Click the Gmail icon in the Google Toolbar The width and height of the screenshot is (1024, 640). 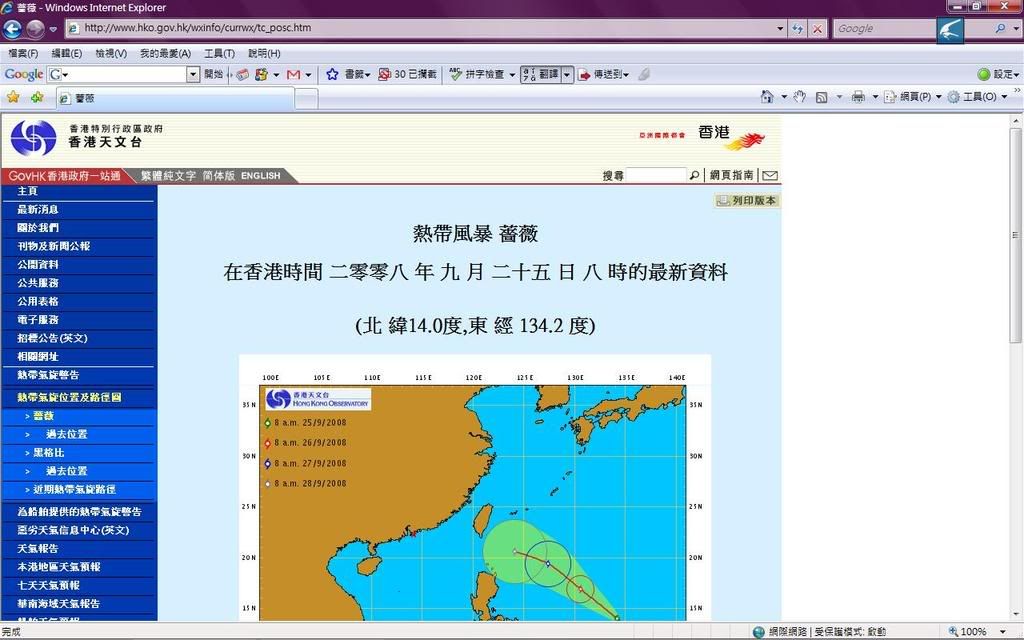coord(293,74)
